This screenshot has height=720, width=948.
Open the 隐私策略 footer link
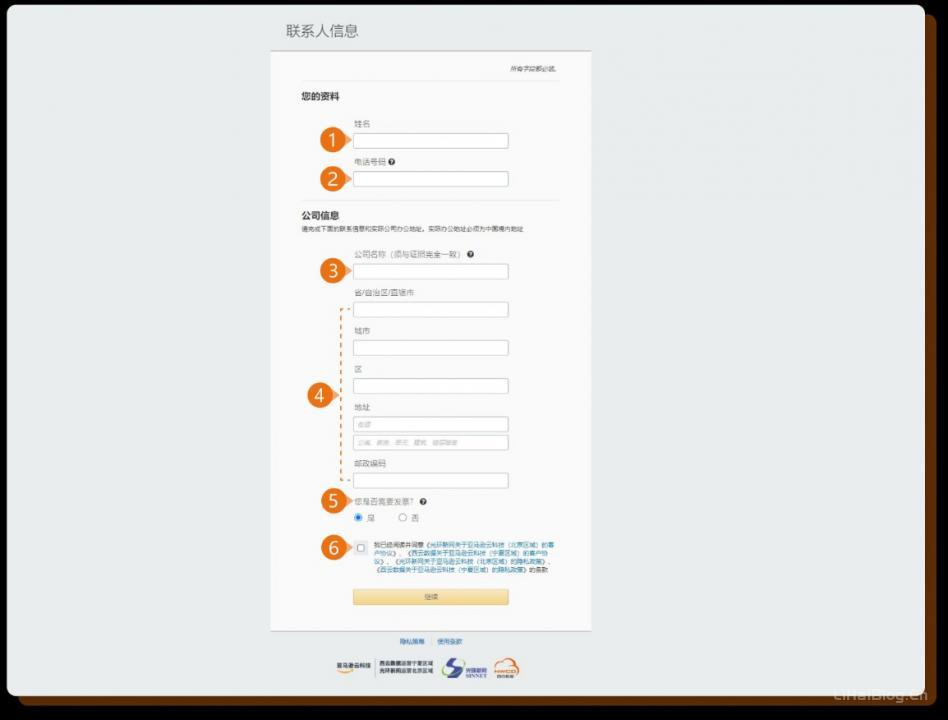click(x=411, y=641)
